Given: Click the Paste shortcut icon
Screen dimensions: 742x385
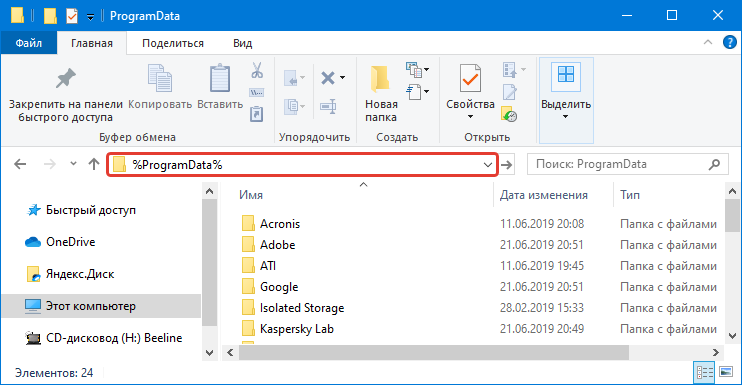Looking at the screenshot, I should [256, 114].
